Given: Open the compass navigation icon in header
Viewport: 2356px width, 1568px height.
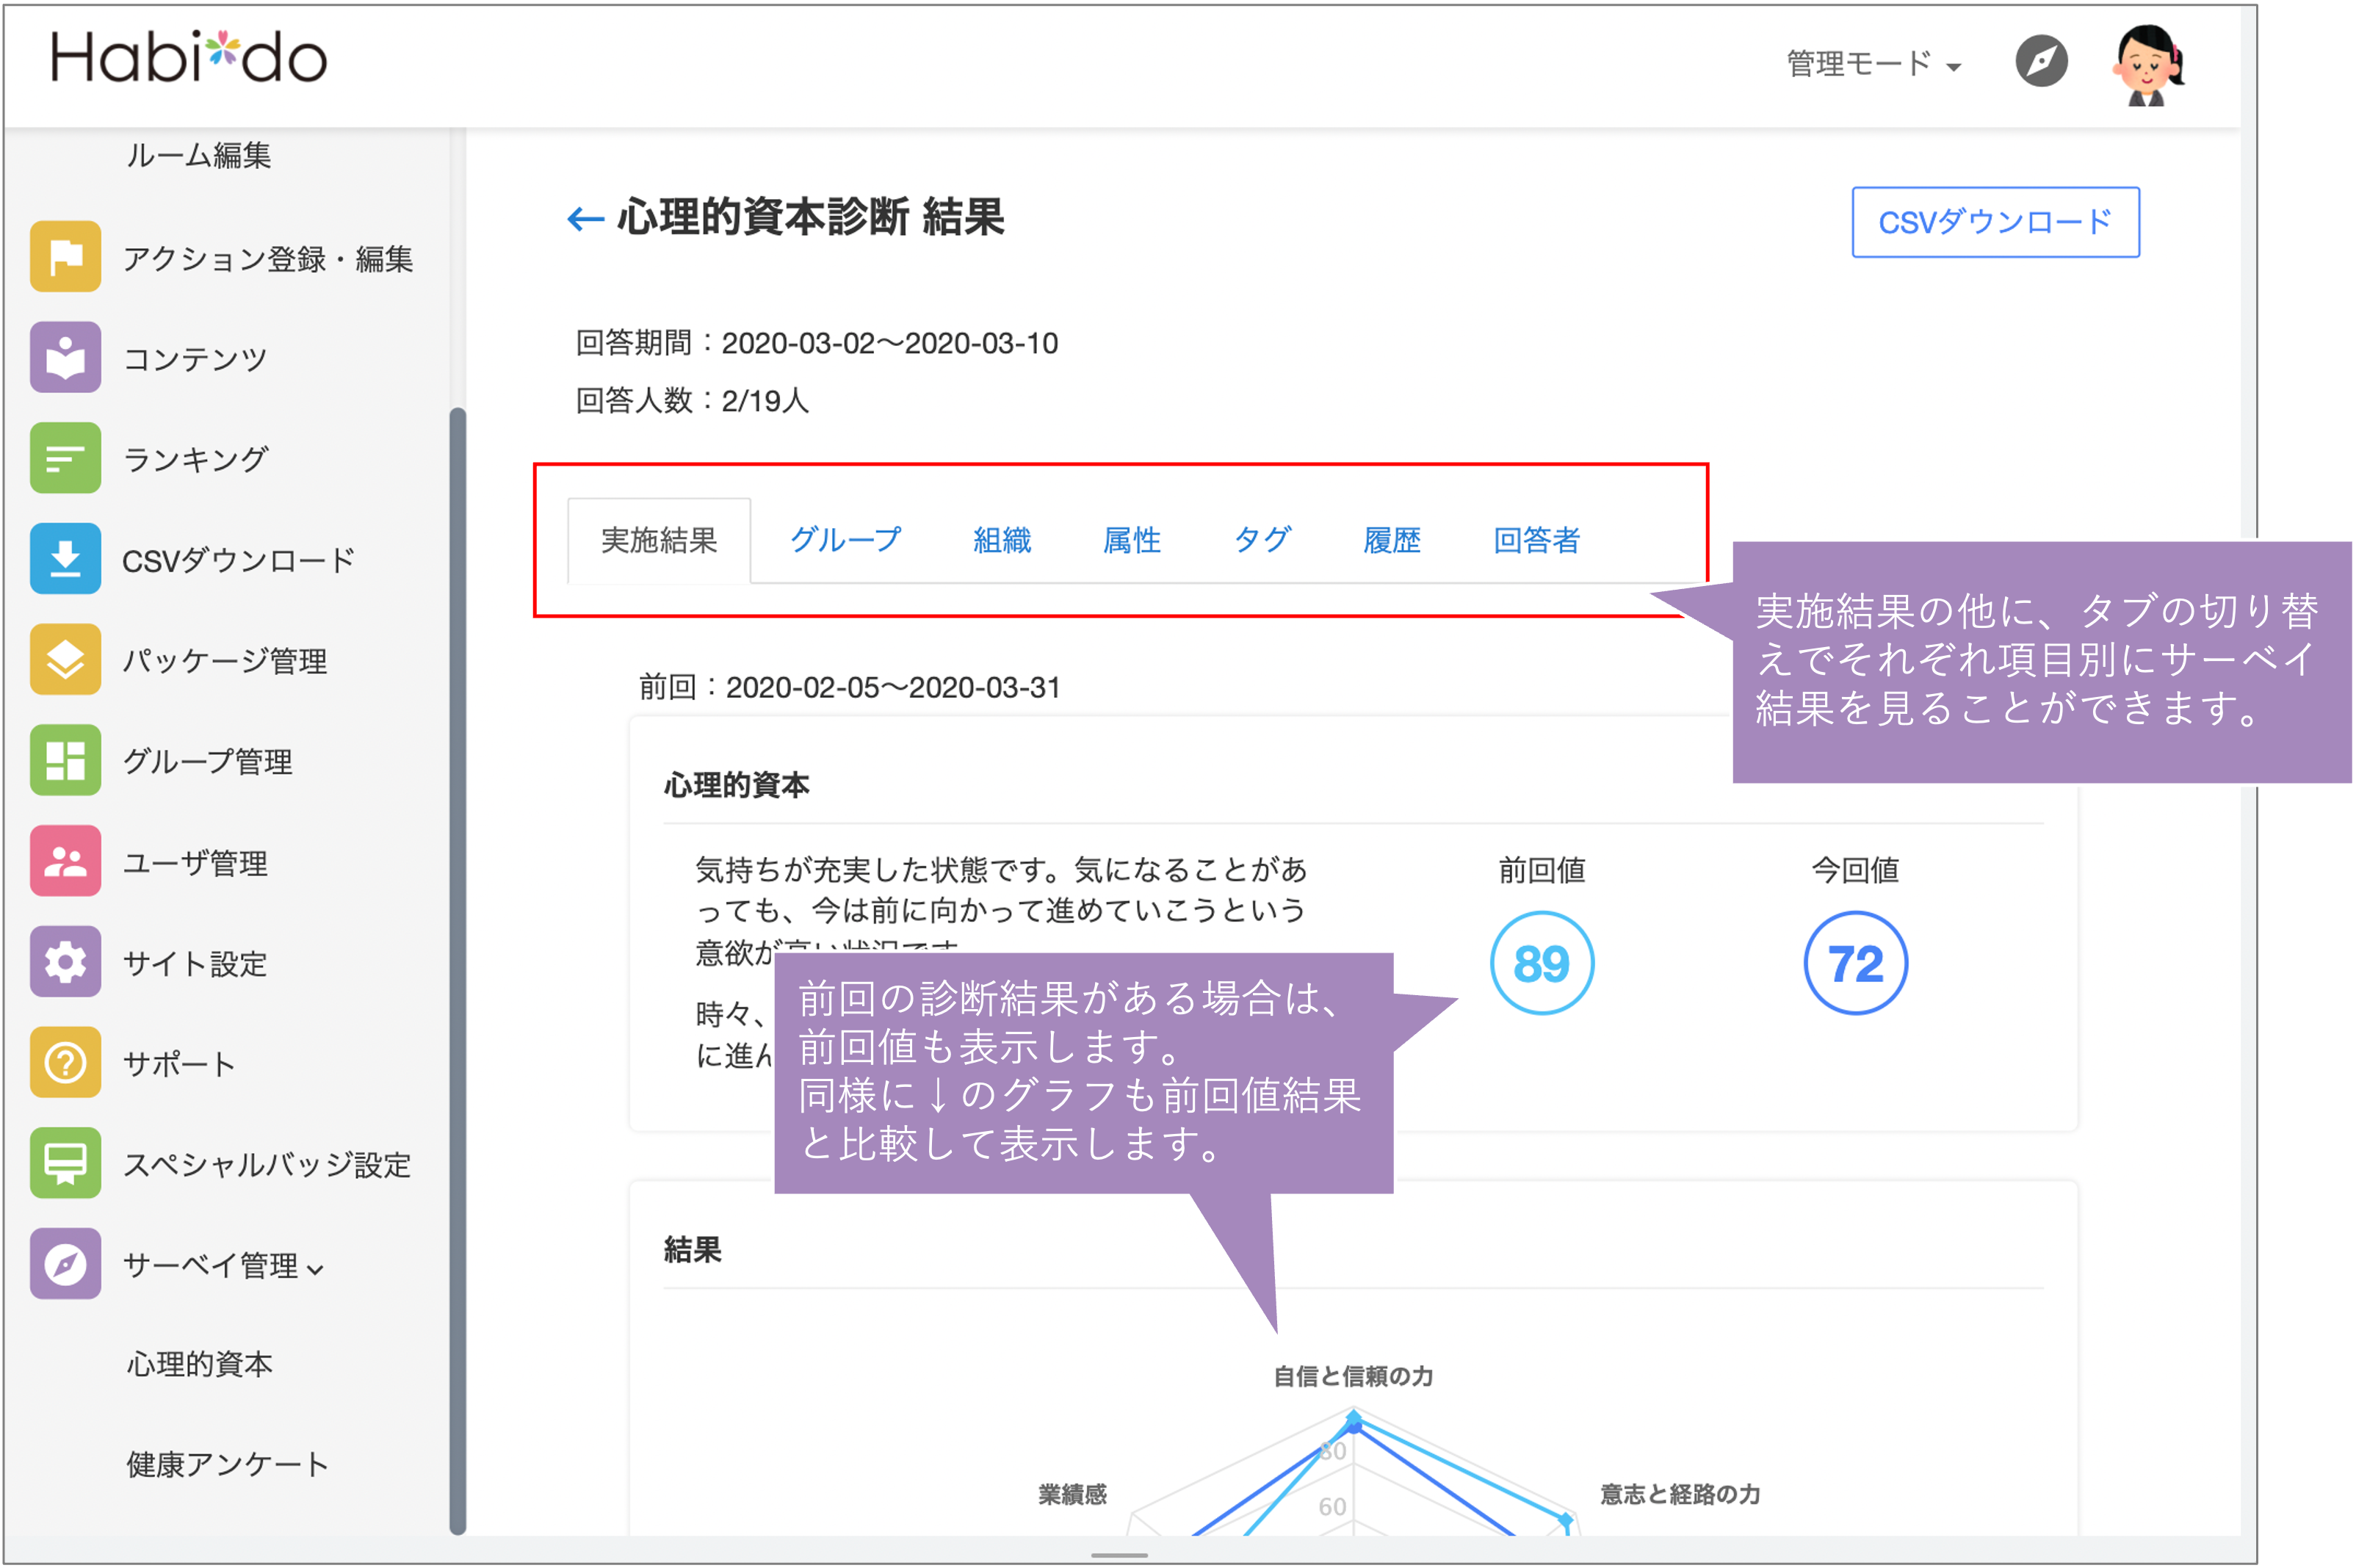Looking at the screenshot, I should click(x=2040, y=62).
